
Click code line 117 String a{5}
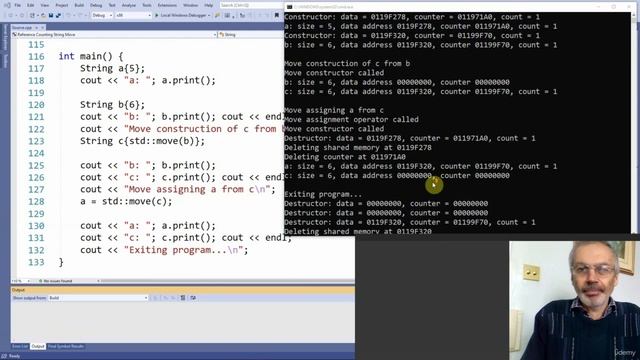coord(112,69)
